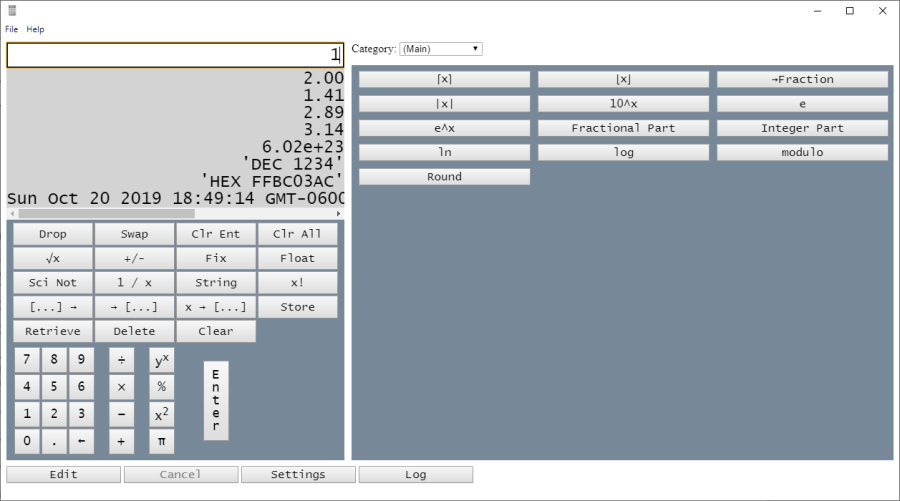Click the Clear button
The height and width of the screenshot is (501, 900).
pos(216,331)
